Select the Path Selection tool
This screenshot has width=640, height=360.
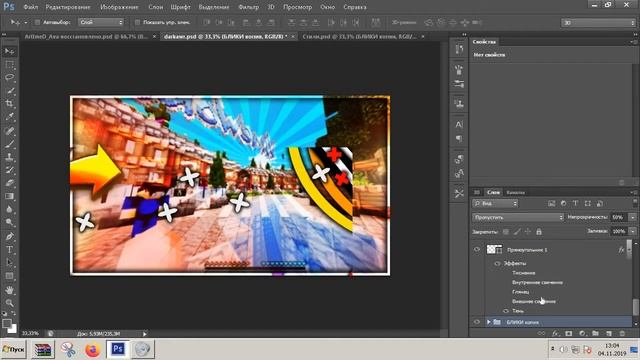(9, 262)
